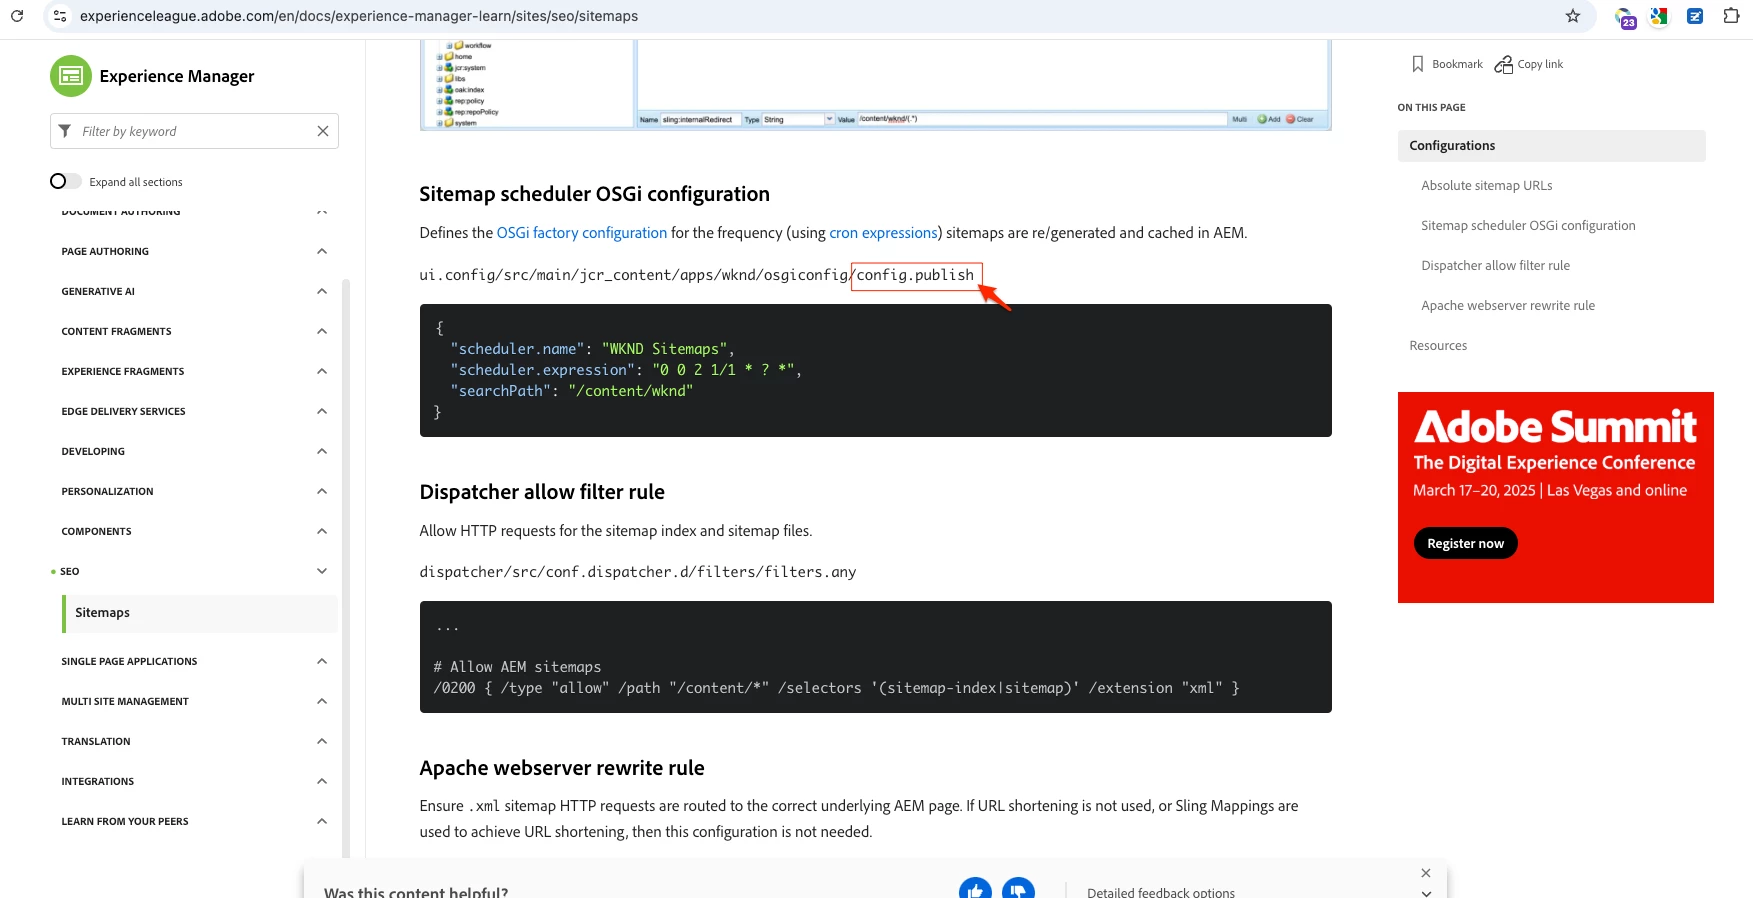Viewport: 1753px width, 898px height.
Task: Click the Adobe Summit banner headline
Action: coord(1555,427)
